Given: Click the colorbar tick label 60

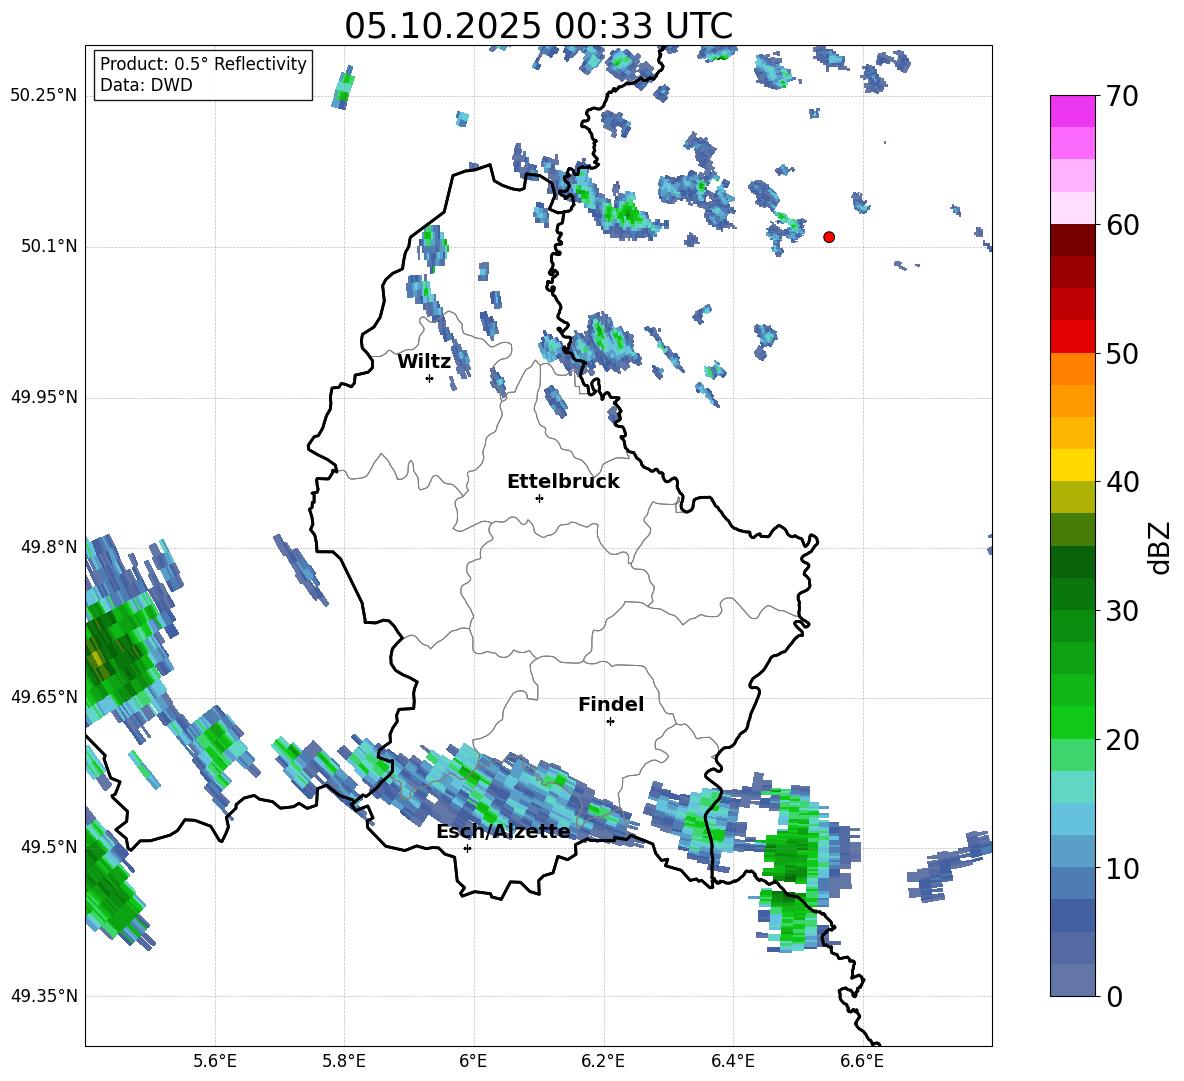Looking at the screenshot, I should point(1122,225).
